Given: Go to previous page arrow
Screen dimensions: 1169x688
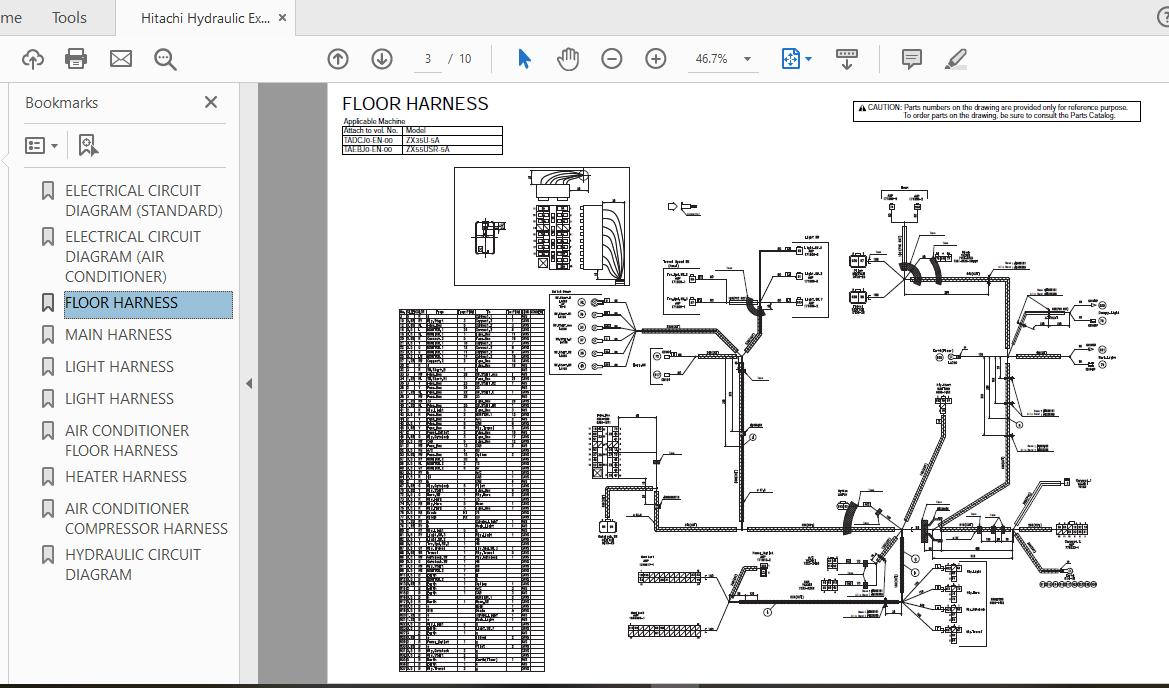Looking at the screenshot, I should click(x=338, y=59).
